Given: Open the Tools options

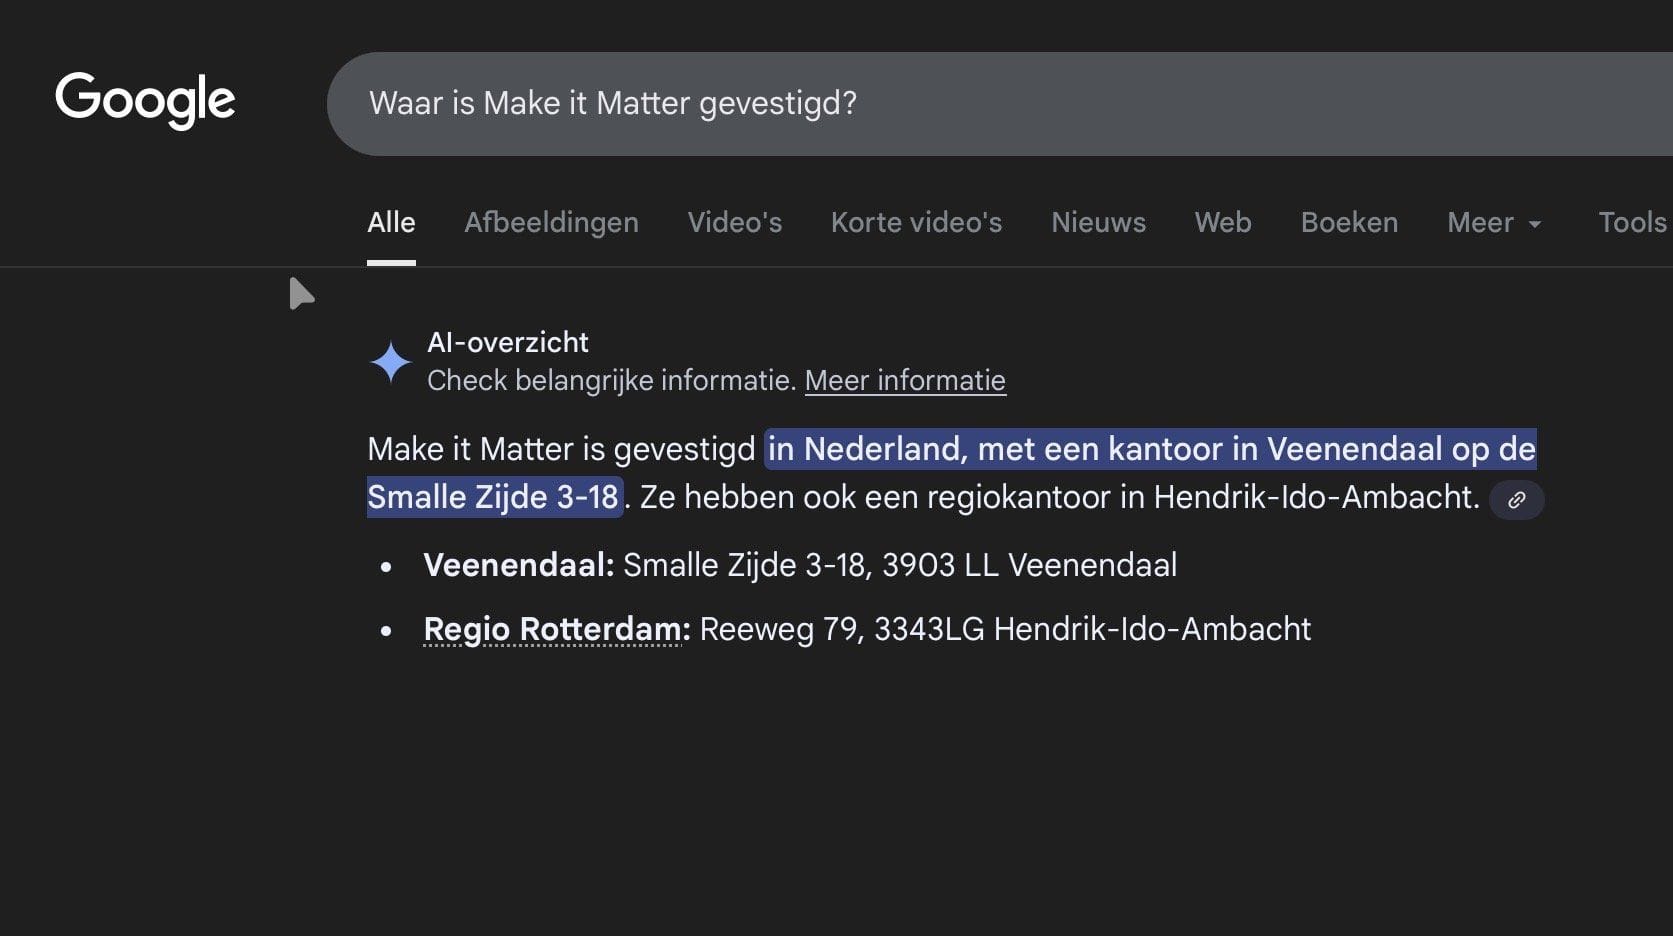Looking at the screenshot, I should [1630, 222].
